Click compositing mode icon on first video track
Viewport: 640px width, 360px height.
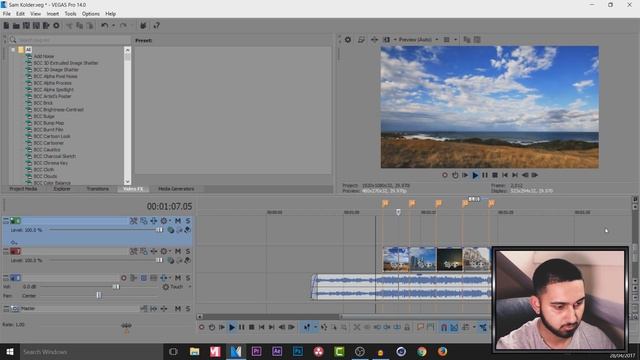tap(171, 230)
